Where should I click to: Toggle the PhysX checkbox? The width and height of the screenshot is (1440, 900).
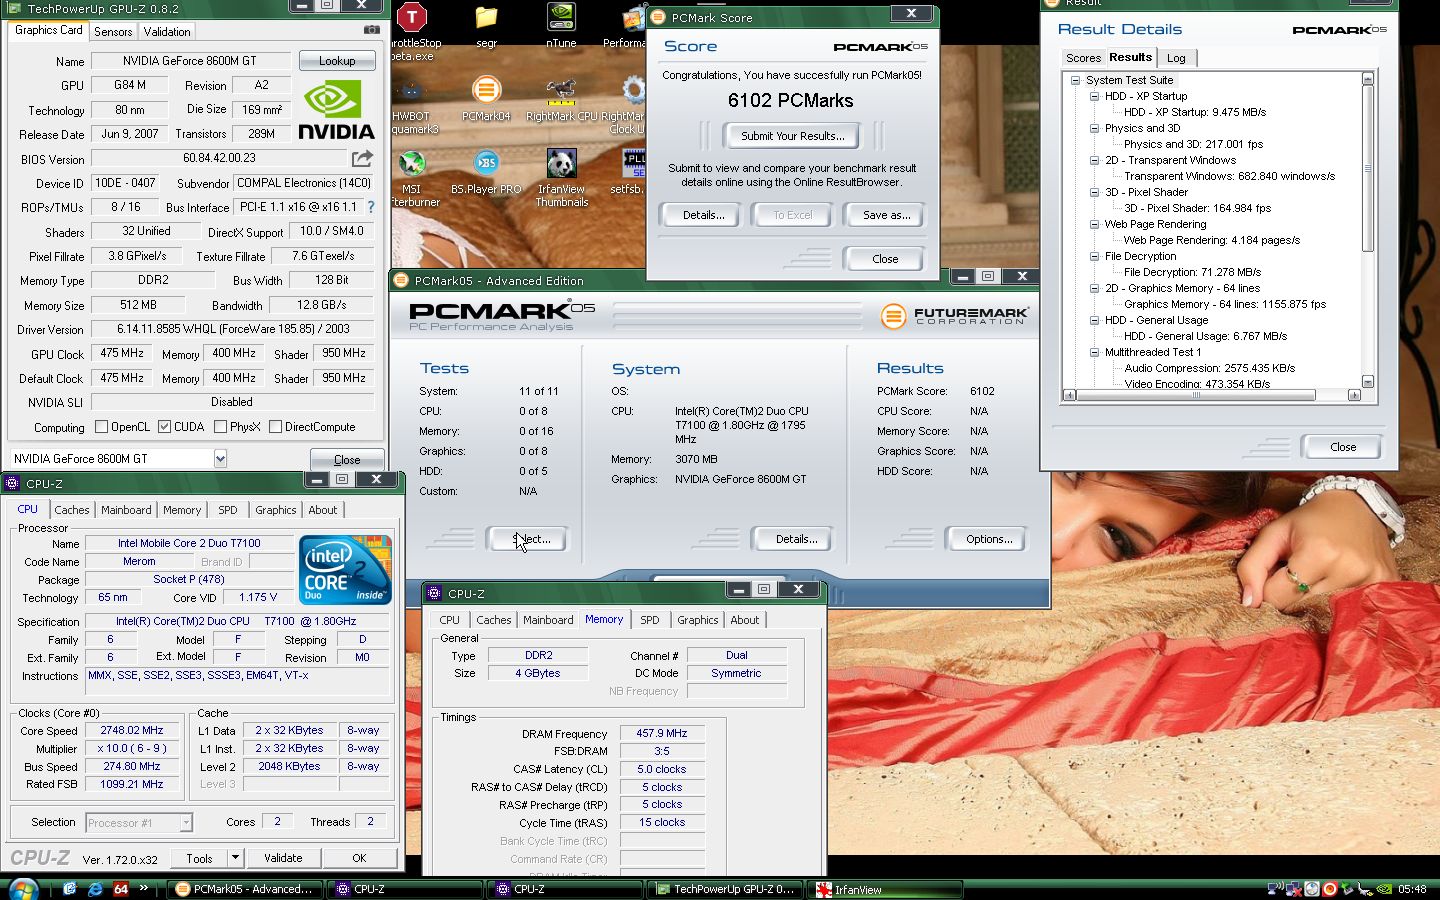[x=220, y=427]
